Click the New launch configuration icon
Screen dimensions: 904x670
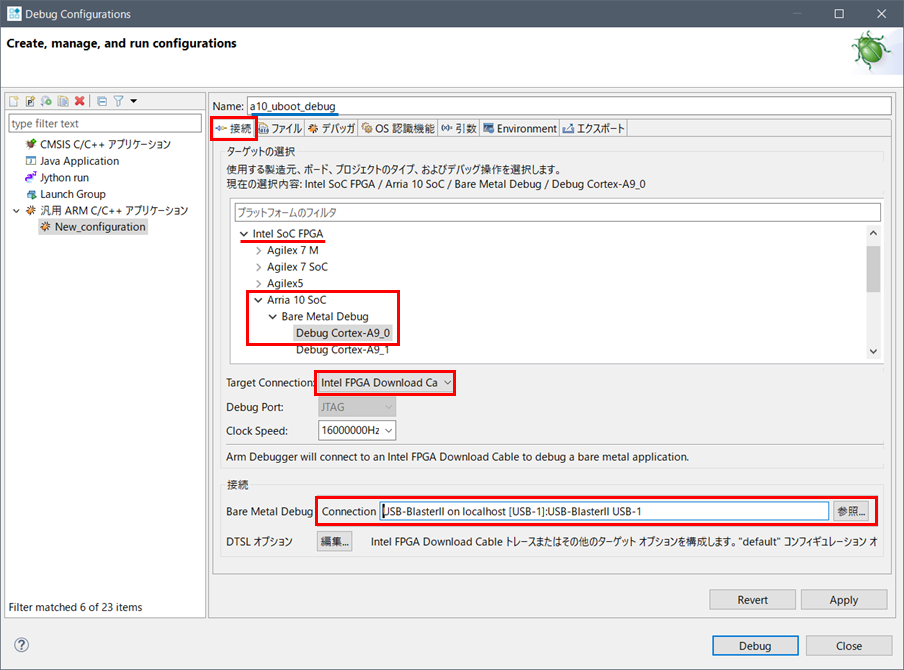tap(15, 101)
